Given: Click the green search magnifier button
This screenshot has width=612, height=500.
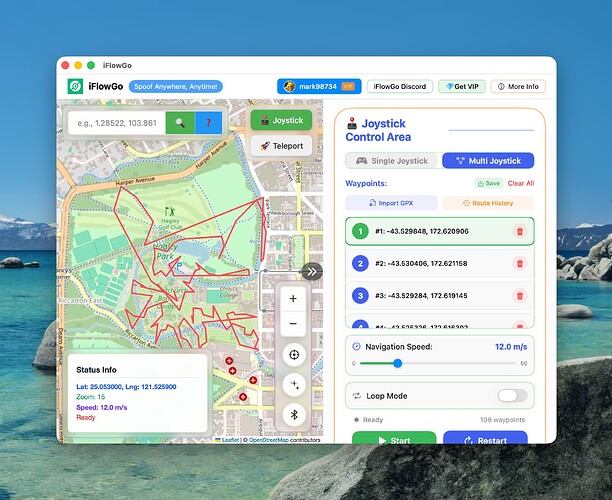Looking at the screenshot, I should pyautogui.click(x=180, y=123).
